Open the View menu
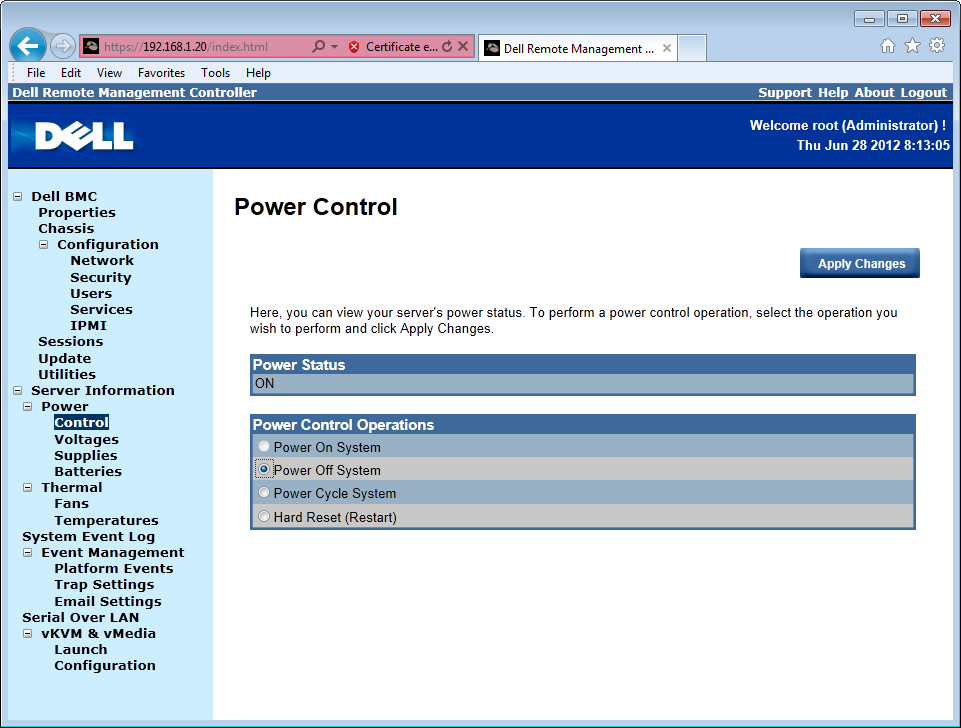The height and width of the screenshot is (728, 961). [109, 73]
